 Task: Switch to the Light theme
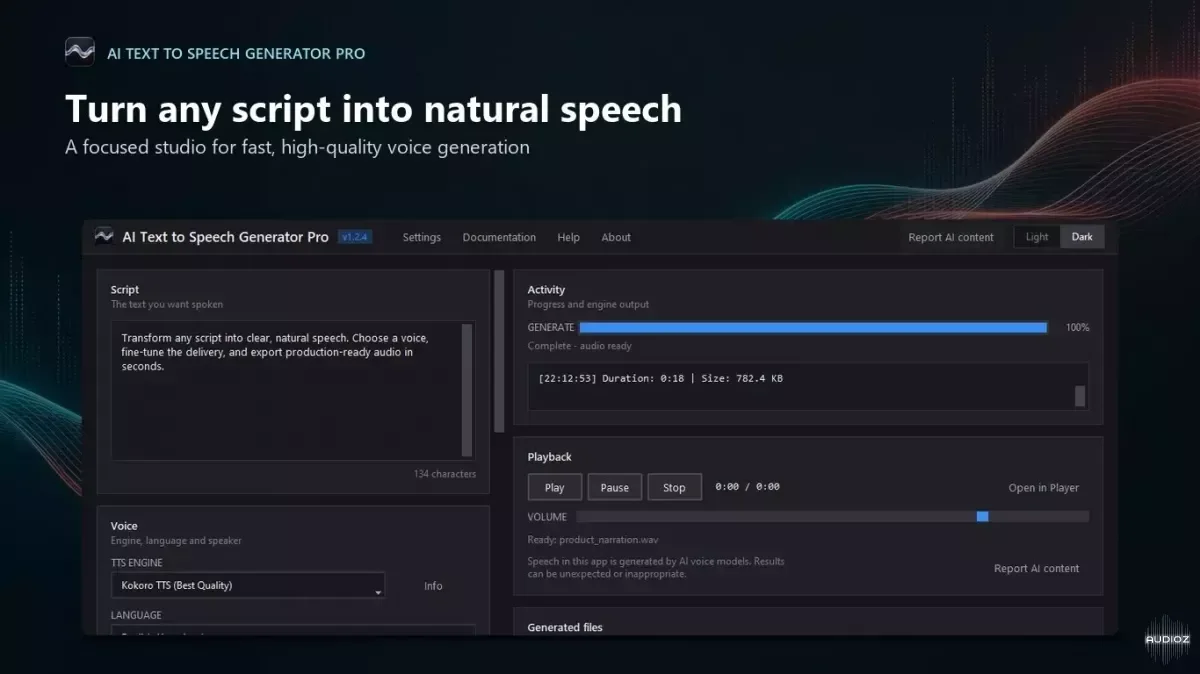[x=1037, y=237]
